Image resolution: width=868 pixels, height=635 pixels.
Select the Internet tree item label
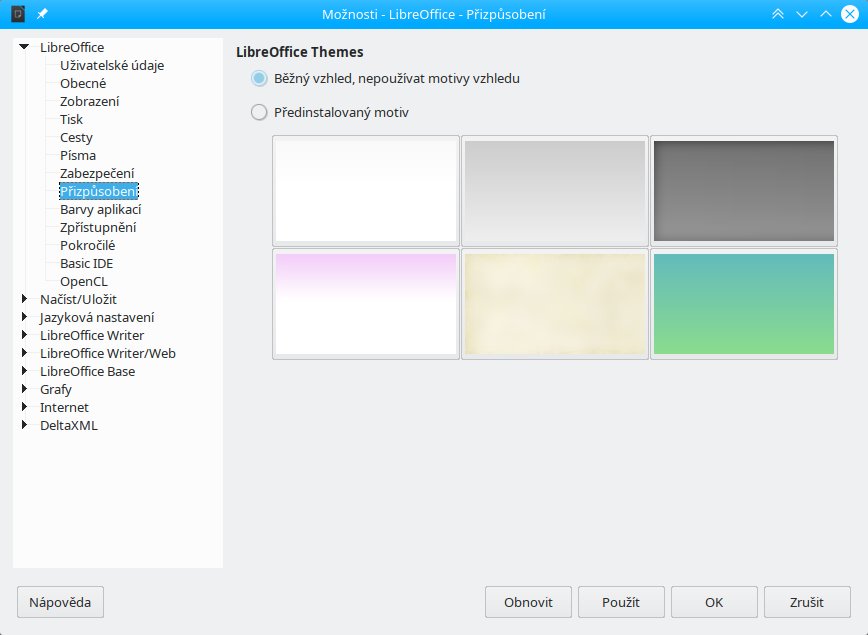(x=64, y=407)
